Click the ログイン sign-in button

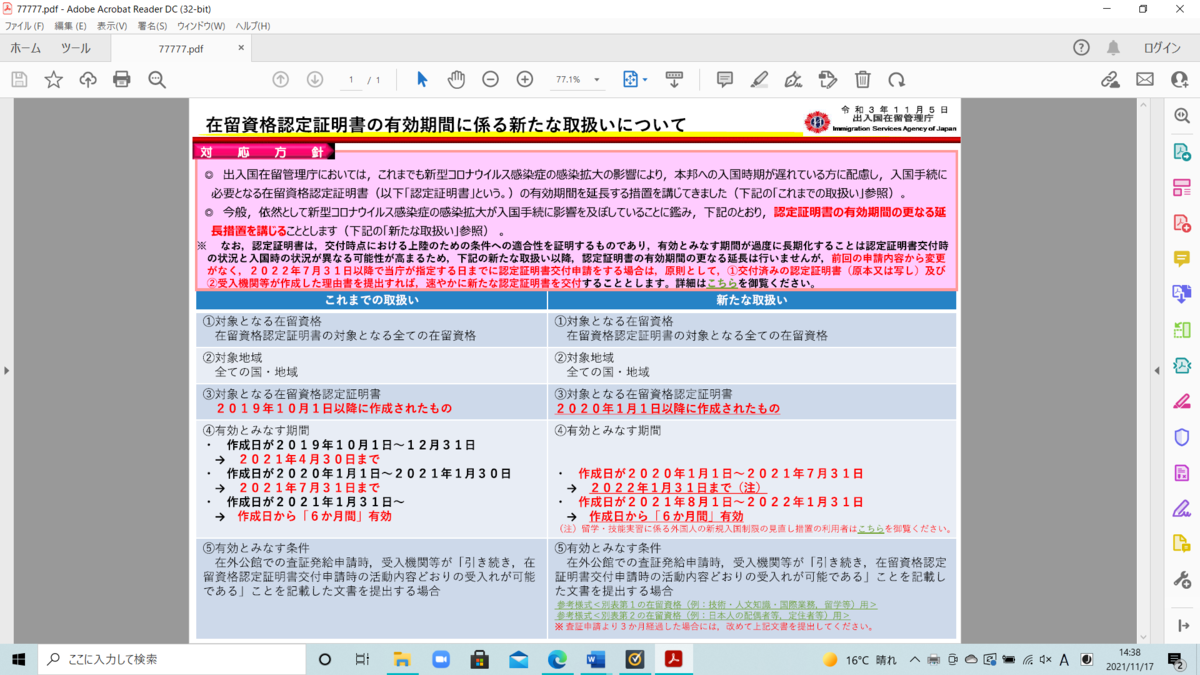tap(1162, 48)
